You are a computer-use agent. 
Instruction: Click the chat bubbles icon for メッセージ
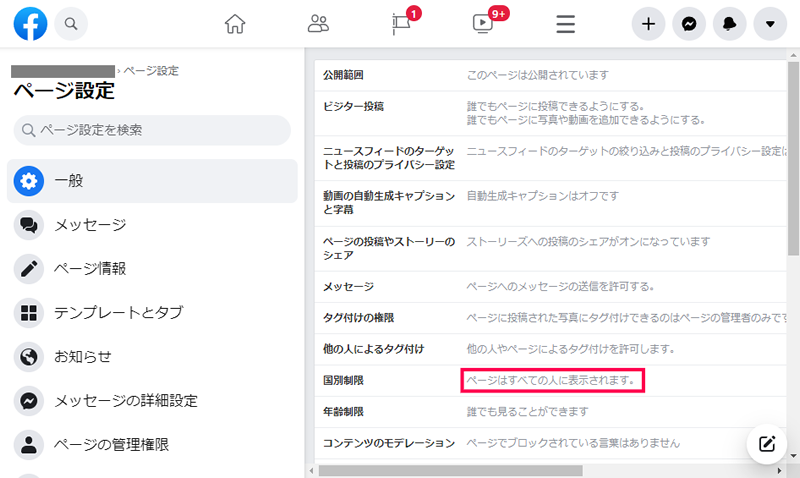pos(29,224)
